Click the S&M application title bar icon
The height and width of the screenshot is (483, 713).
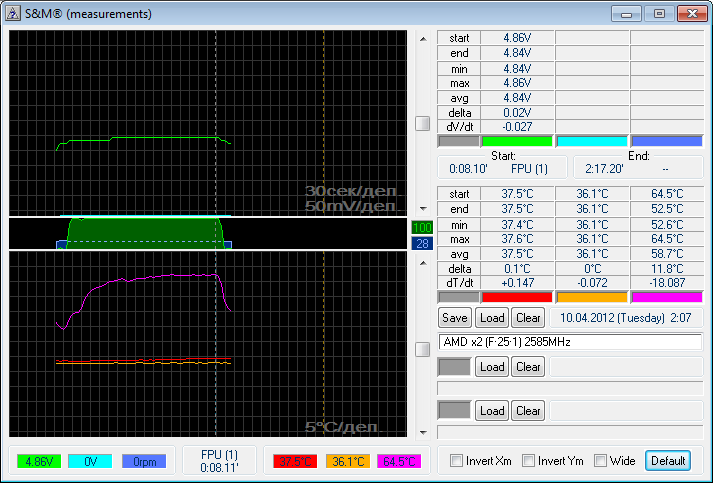12,14
